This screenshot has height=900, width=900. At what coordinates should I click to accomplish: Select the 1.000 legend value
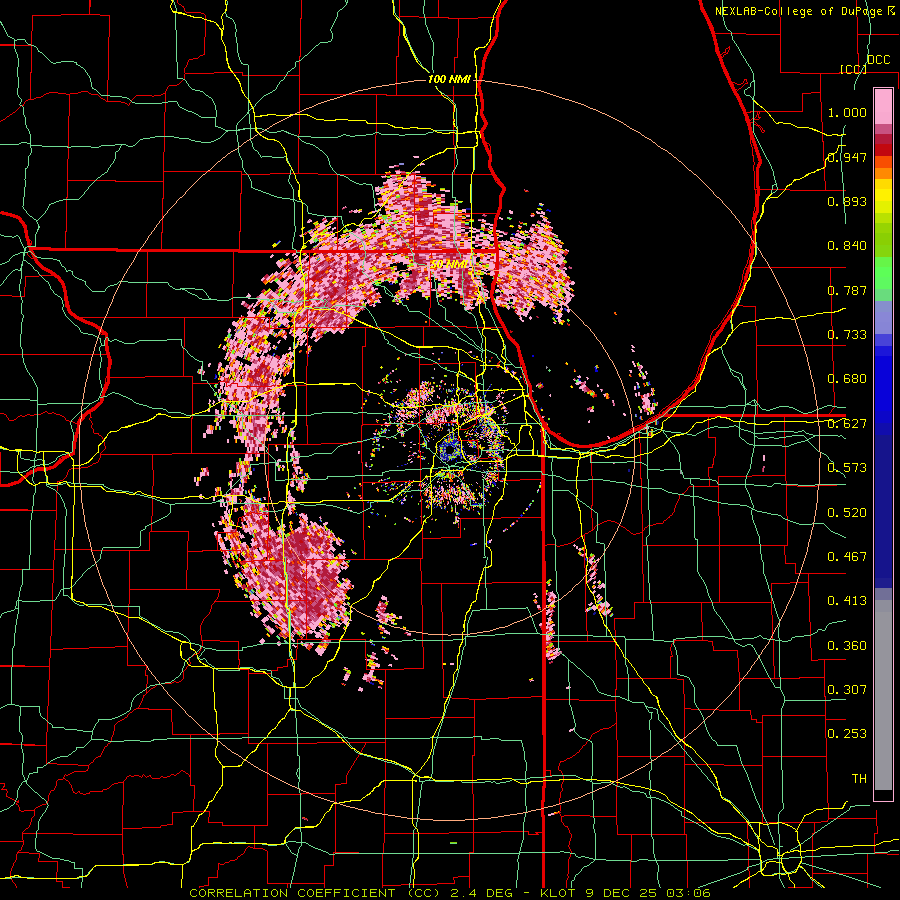[847, 112]
